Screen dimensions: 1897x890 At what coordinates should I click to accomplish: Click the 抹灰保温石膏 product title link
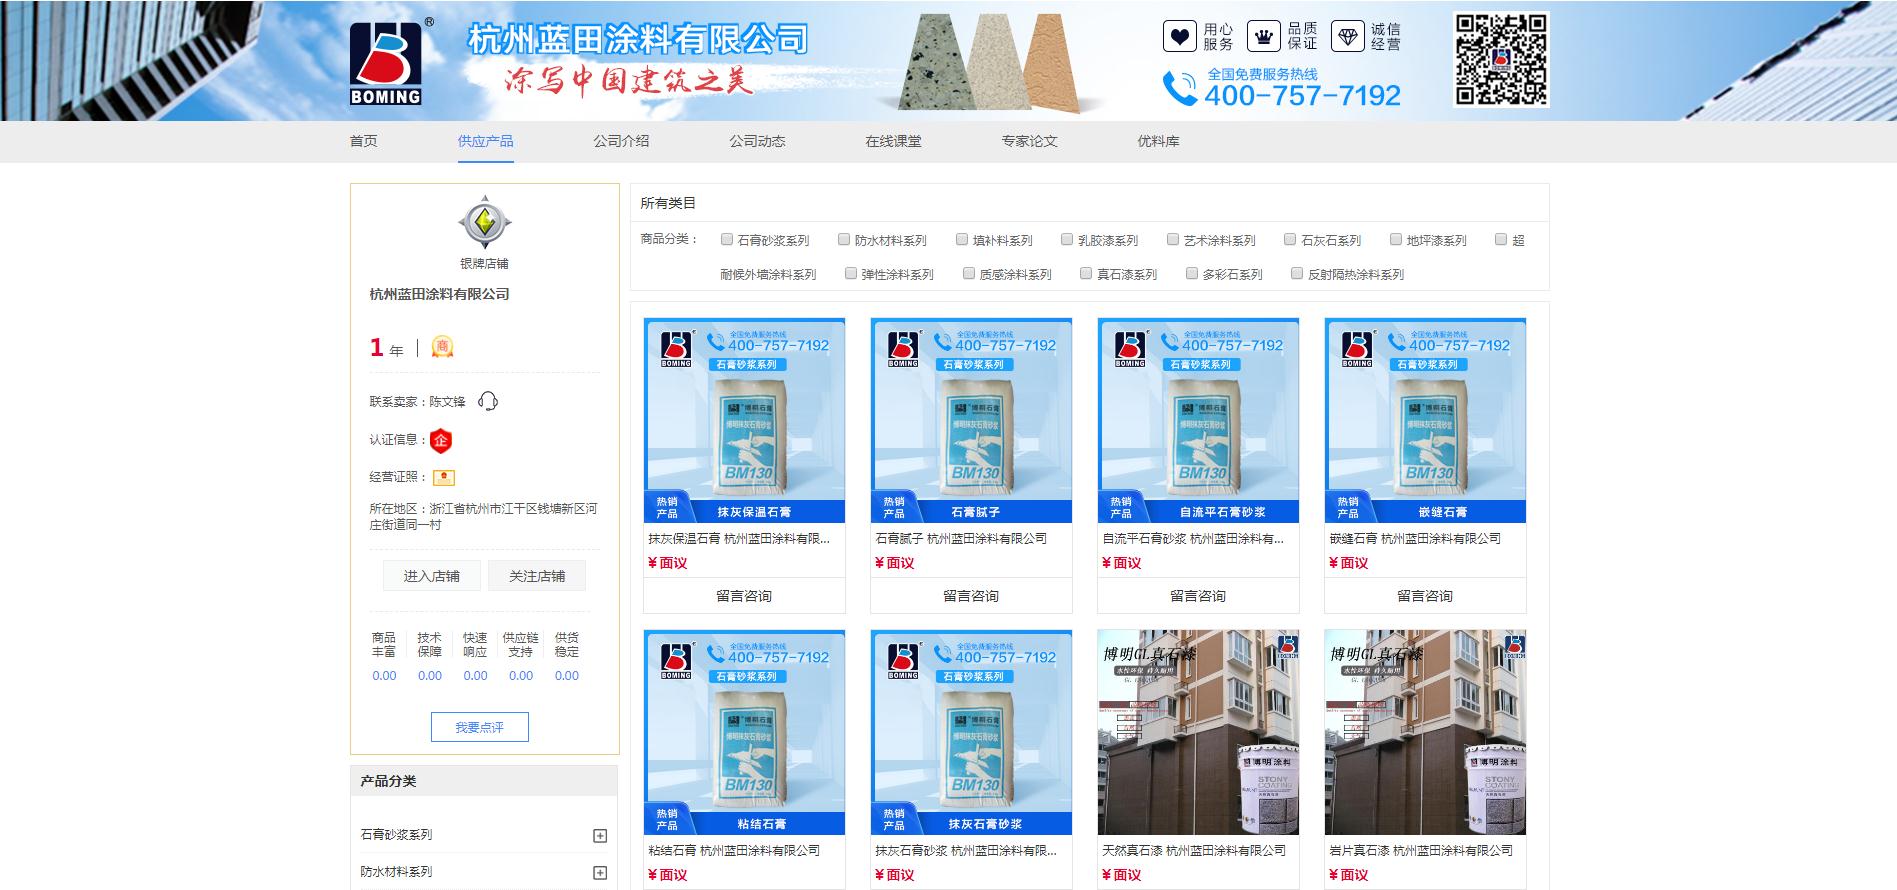[x=739, y=538]
